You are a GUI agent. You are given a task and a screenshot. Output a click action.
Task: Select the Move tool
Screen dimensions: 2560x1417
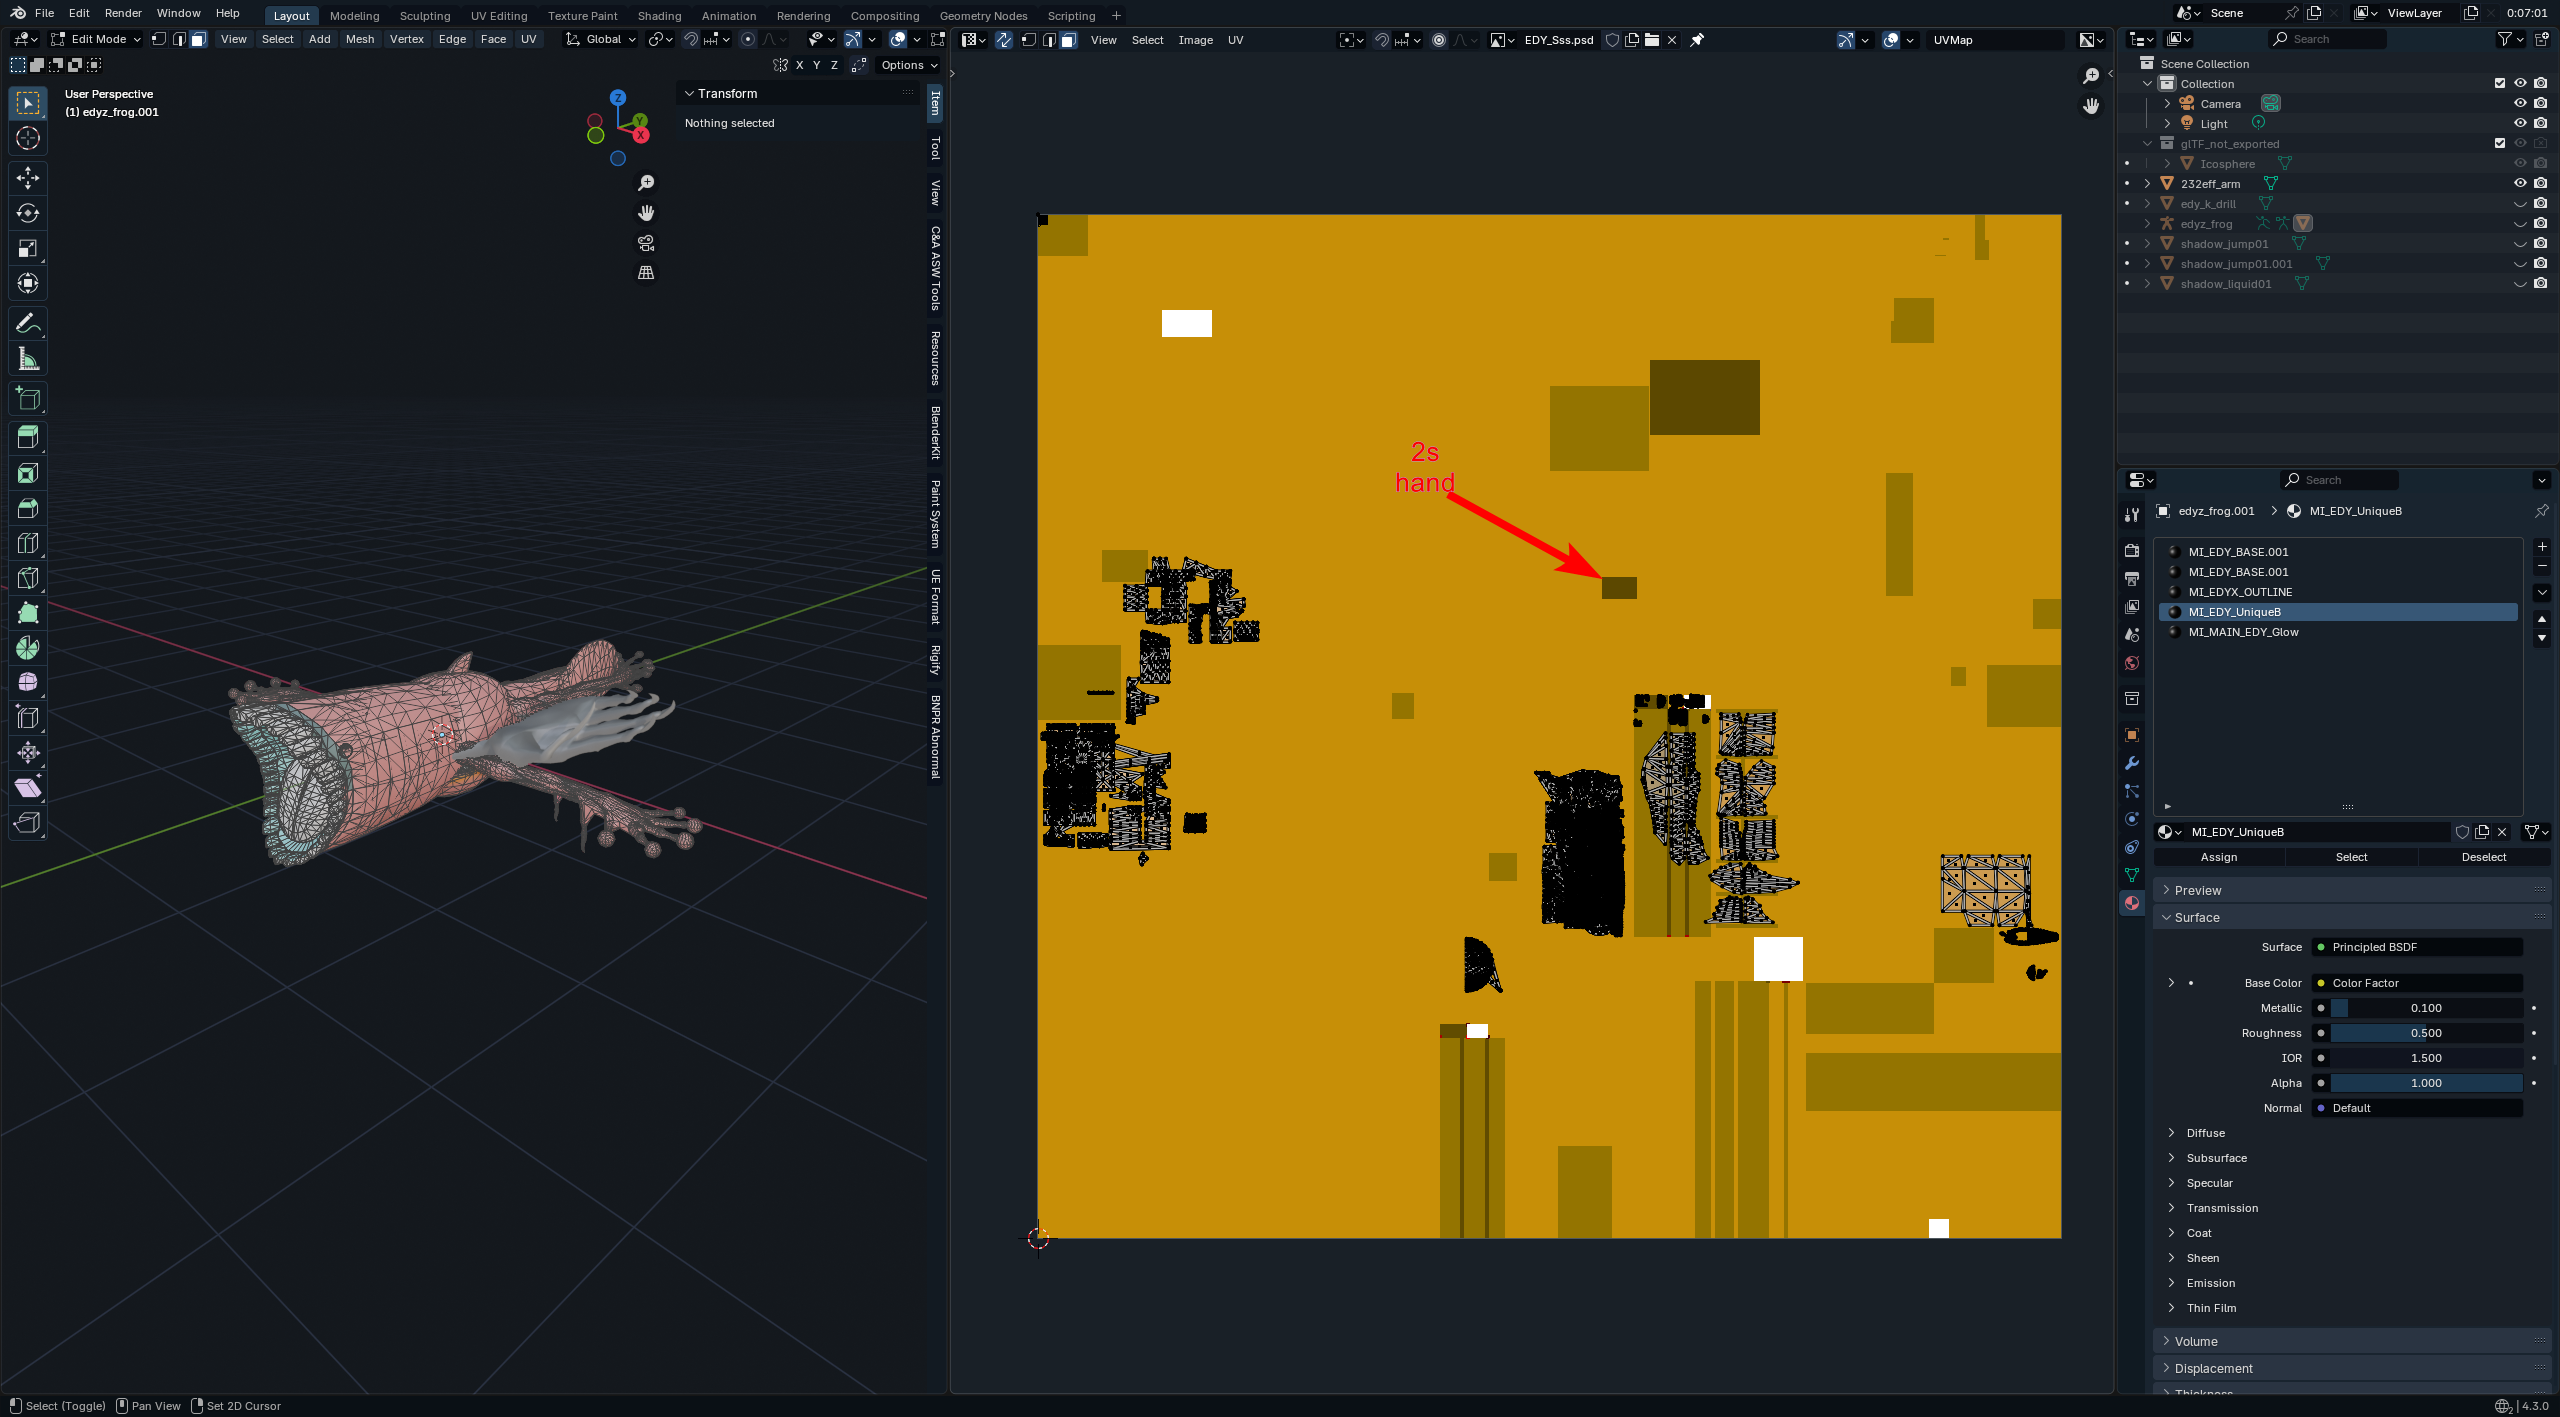coord(28,178)
